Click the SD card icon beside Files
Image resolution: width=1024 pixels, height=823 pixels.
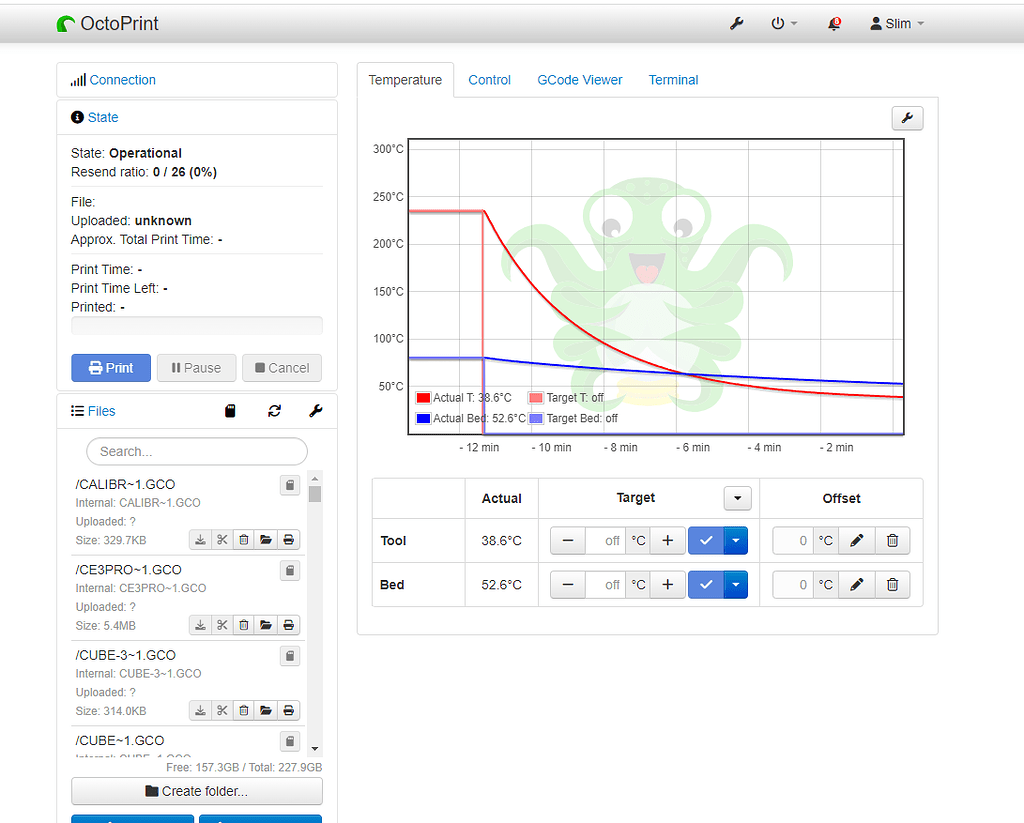(x=230, y=410)
